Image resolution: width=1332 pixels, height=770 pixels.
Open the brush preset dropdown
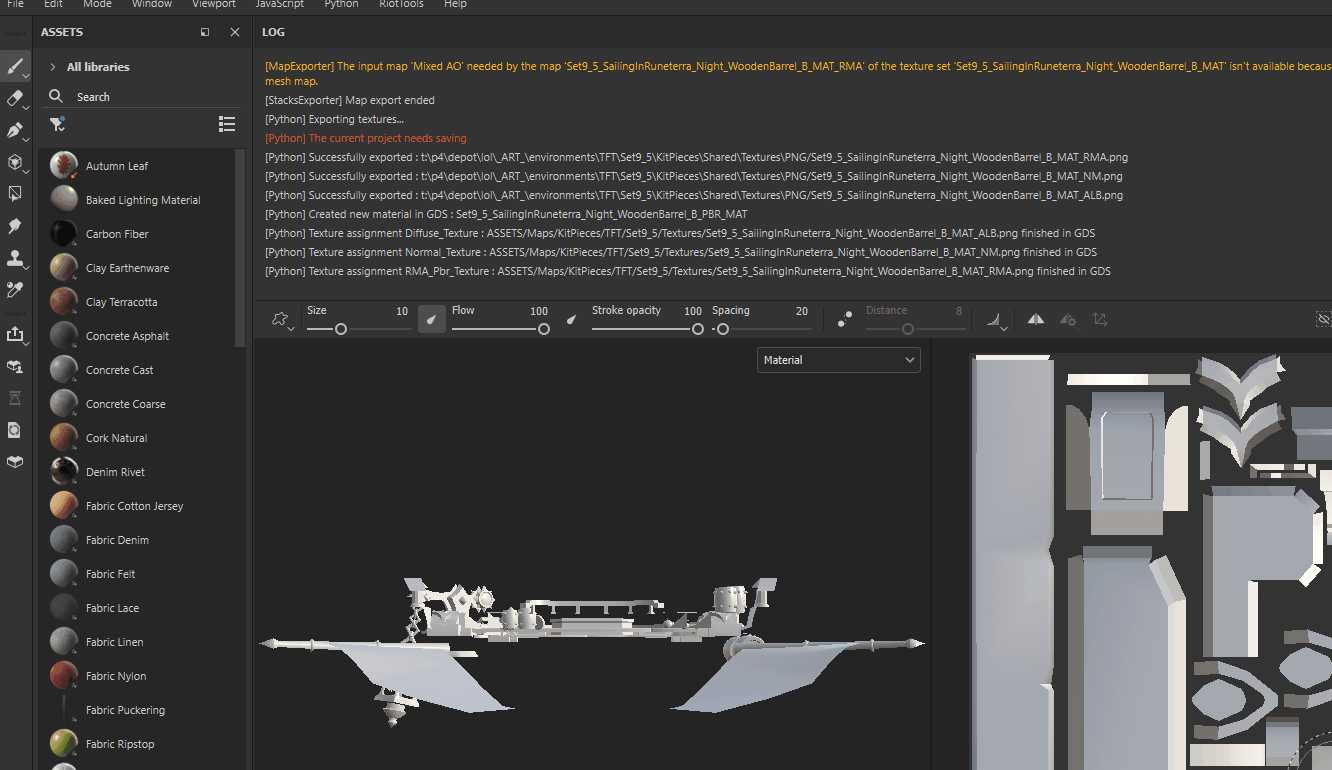click(281, 320)
